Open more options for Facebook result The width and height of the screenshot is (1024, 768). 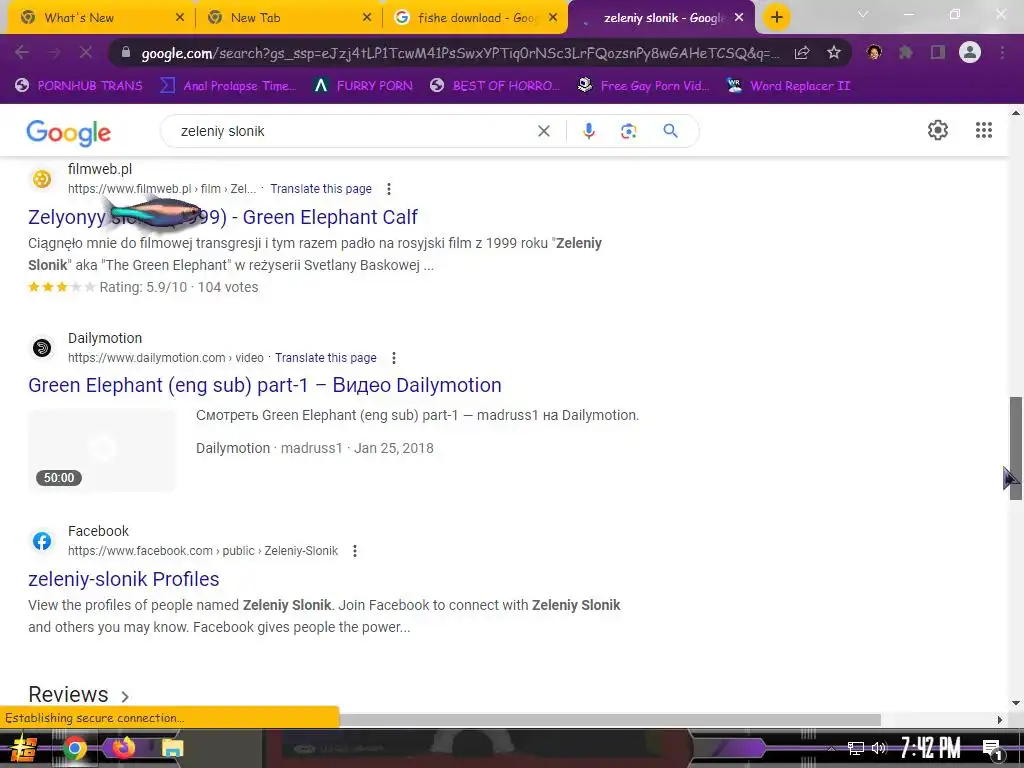[355, 551]
